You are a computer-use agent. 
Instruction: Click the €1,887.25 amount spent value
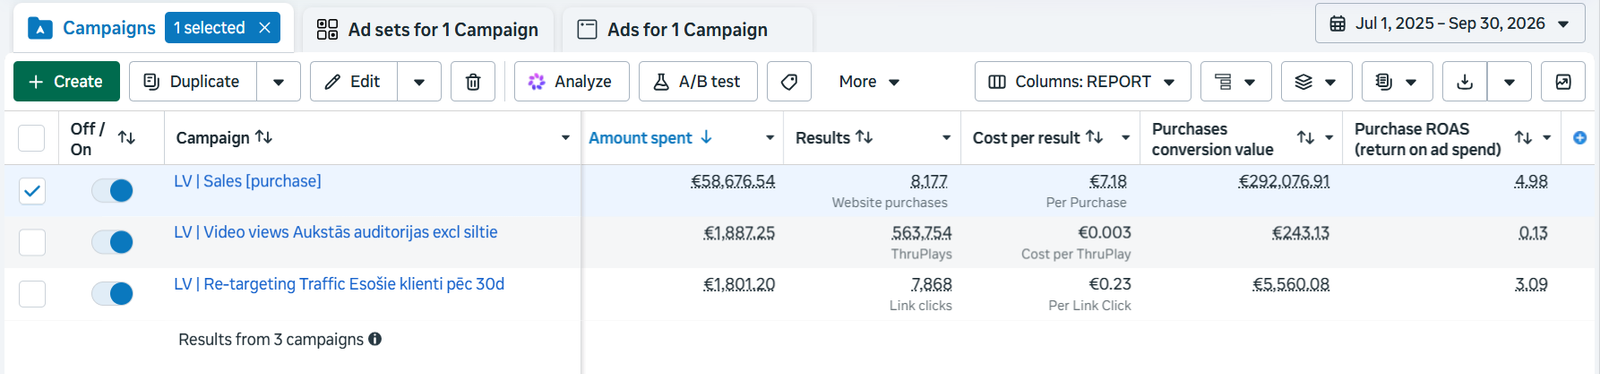click(739, 233)
